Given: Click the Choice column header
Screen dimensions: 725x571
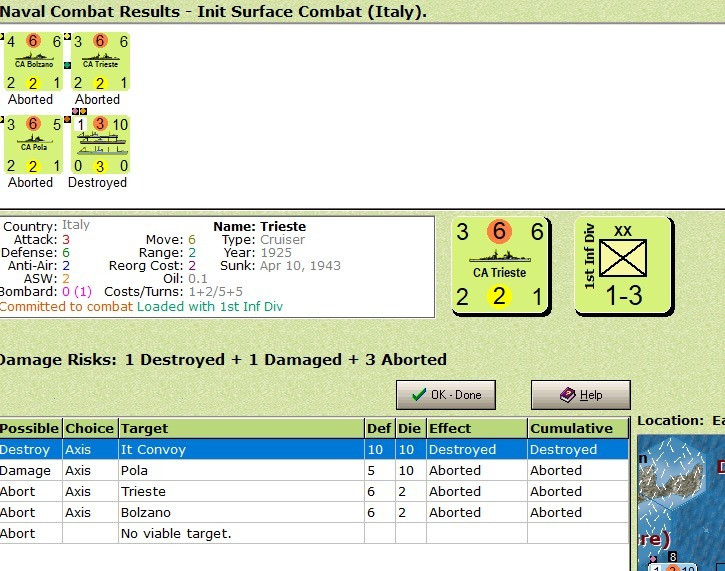Looking at the screenshot, I should (x=90, y=428).
